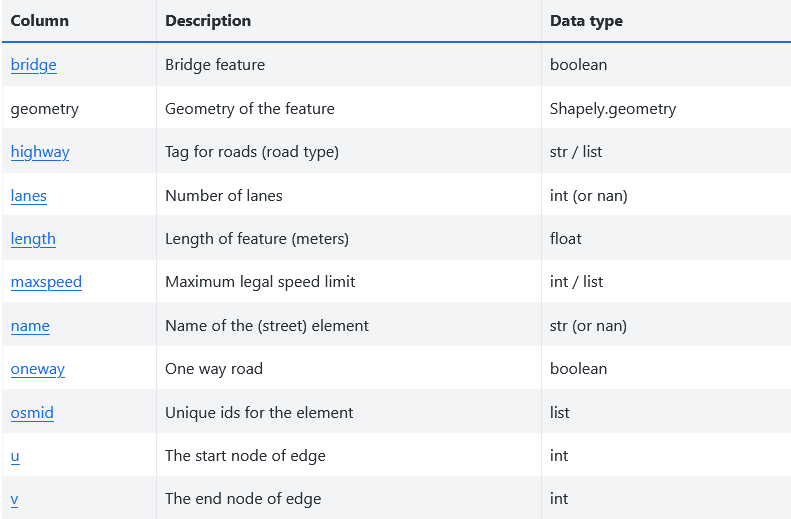
Task: Open the length column link
Action: [x=33, y=239]
